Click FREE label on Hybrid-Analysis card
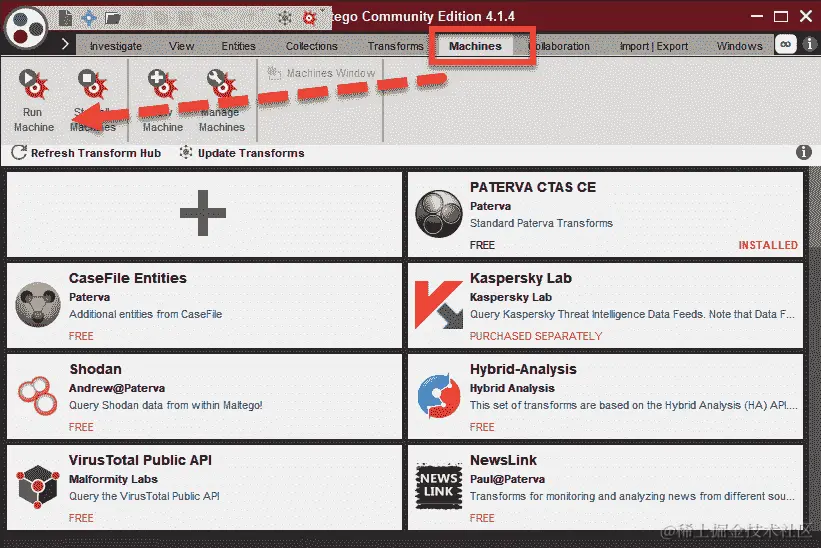 (482, 427)
